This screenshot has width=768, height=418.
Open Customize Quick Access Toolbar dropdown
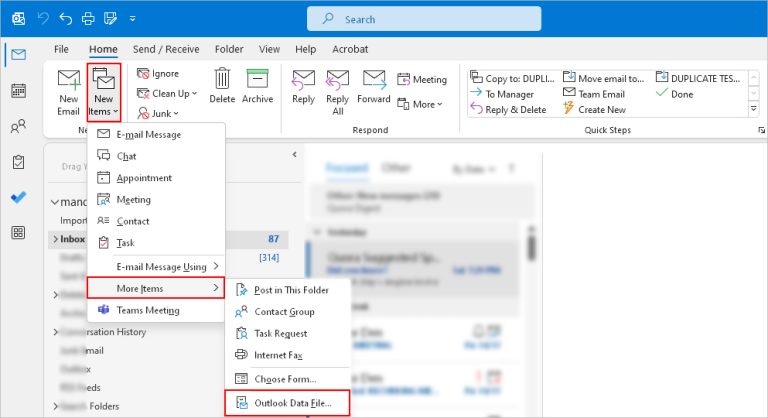pos(132,19)
